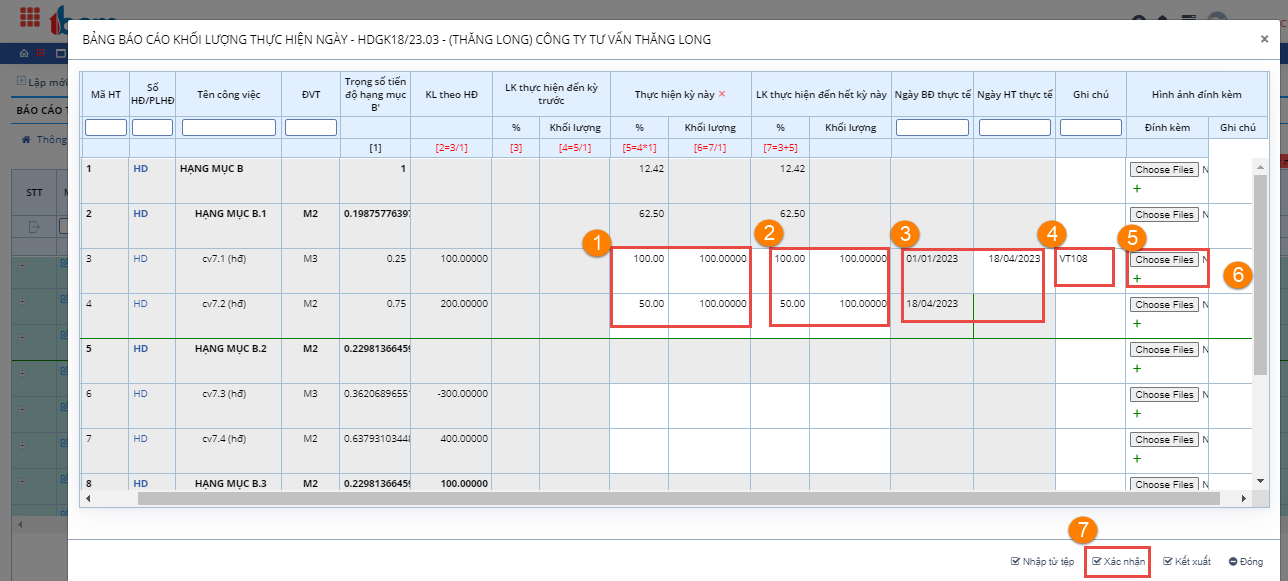The height and width of the screenshot is (581, 1288).
Task: Click the Tên công việc filter input
Action: coord(228,128)
